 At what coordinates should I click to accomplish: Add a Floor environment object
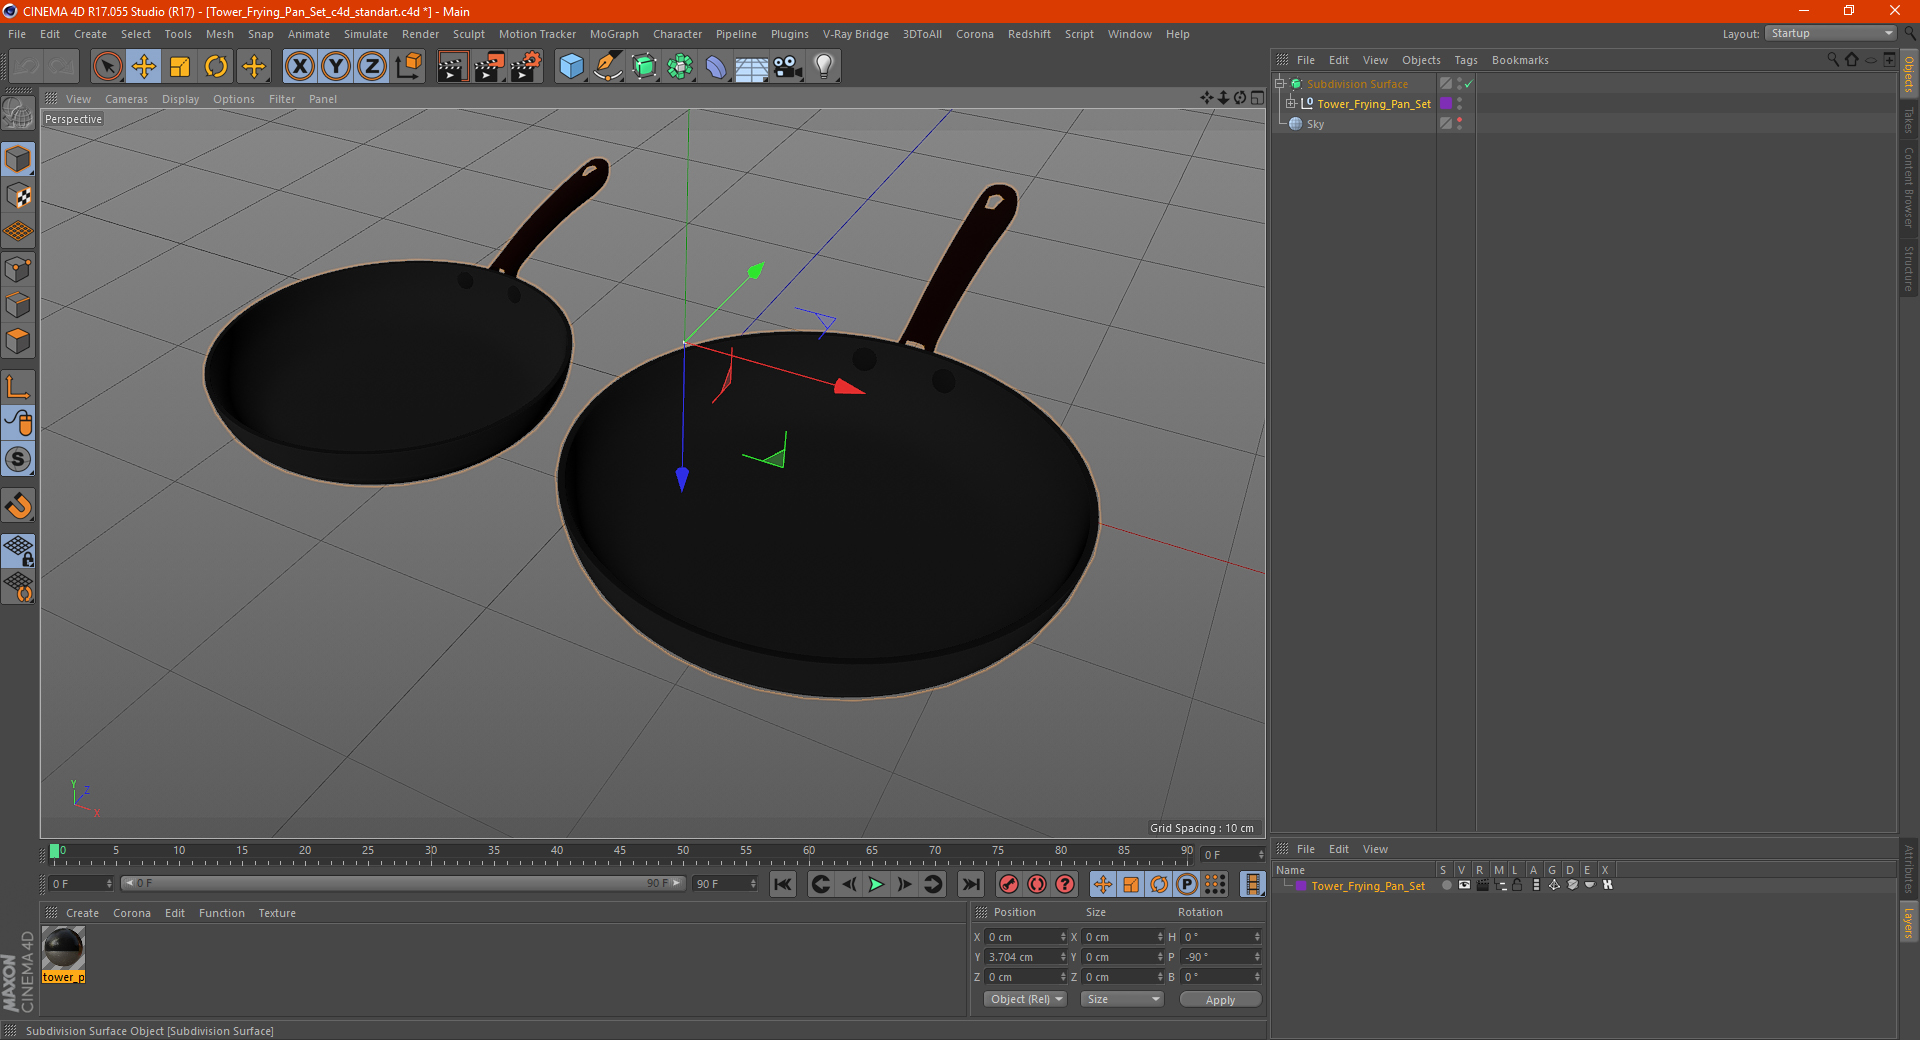[752, 67]
